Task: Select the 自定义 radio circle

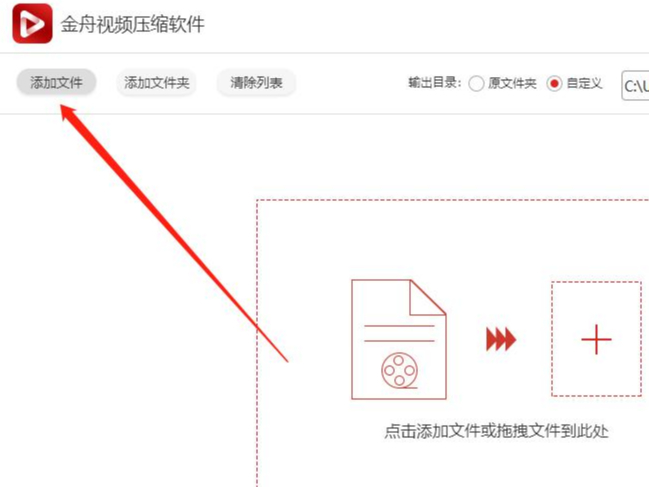Action: click(x=554, y=84)
